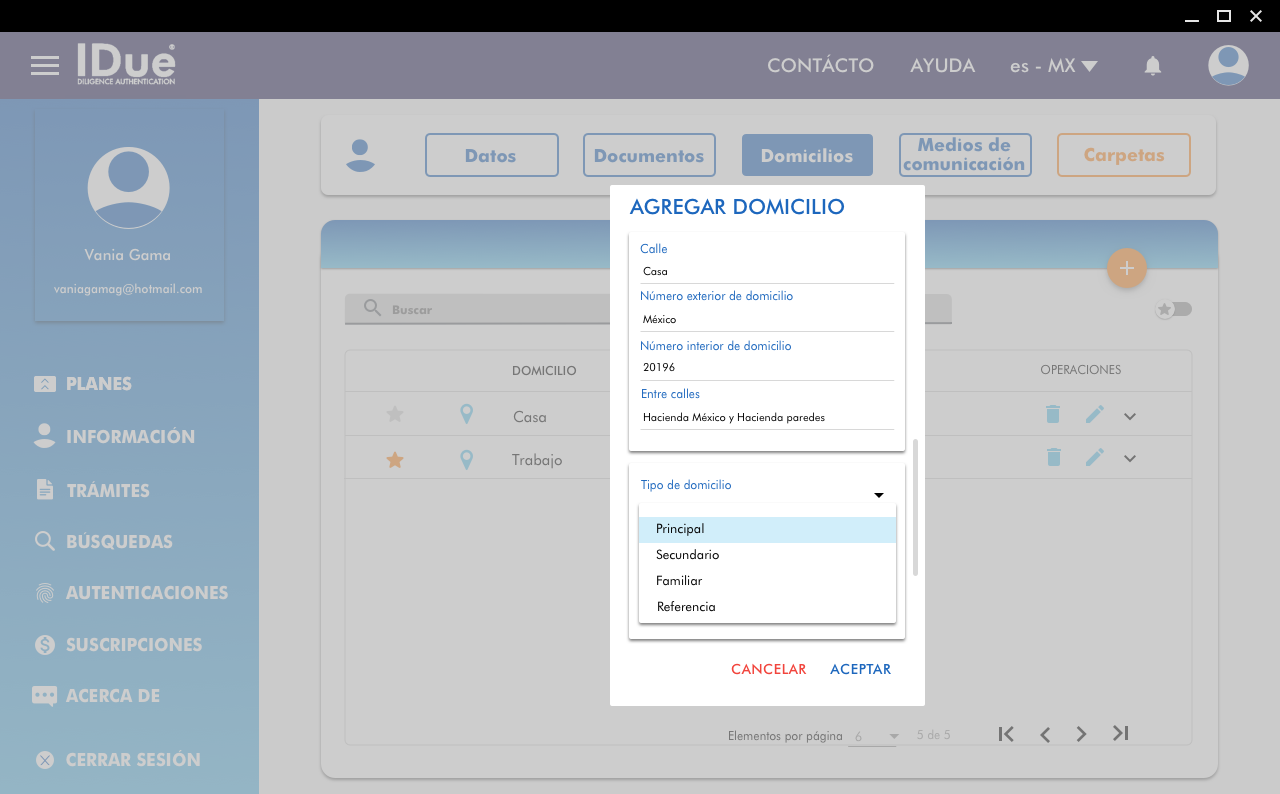Delete the Casa address with trash icon
The height and width of the screenshot is (794, 1280).
point(1053,415)
